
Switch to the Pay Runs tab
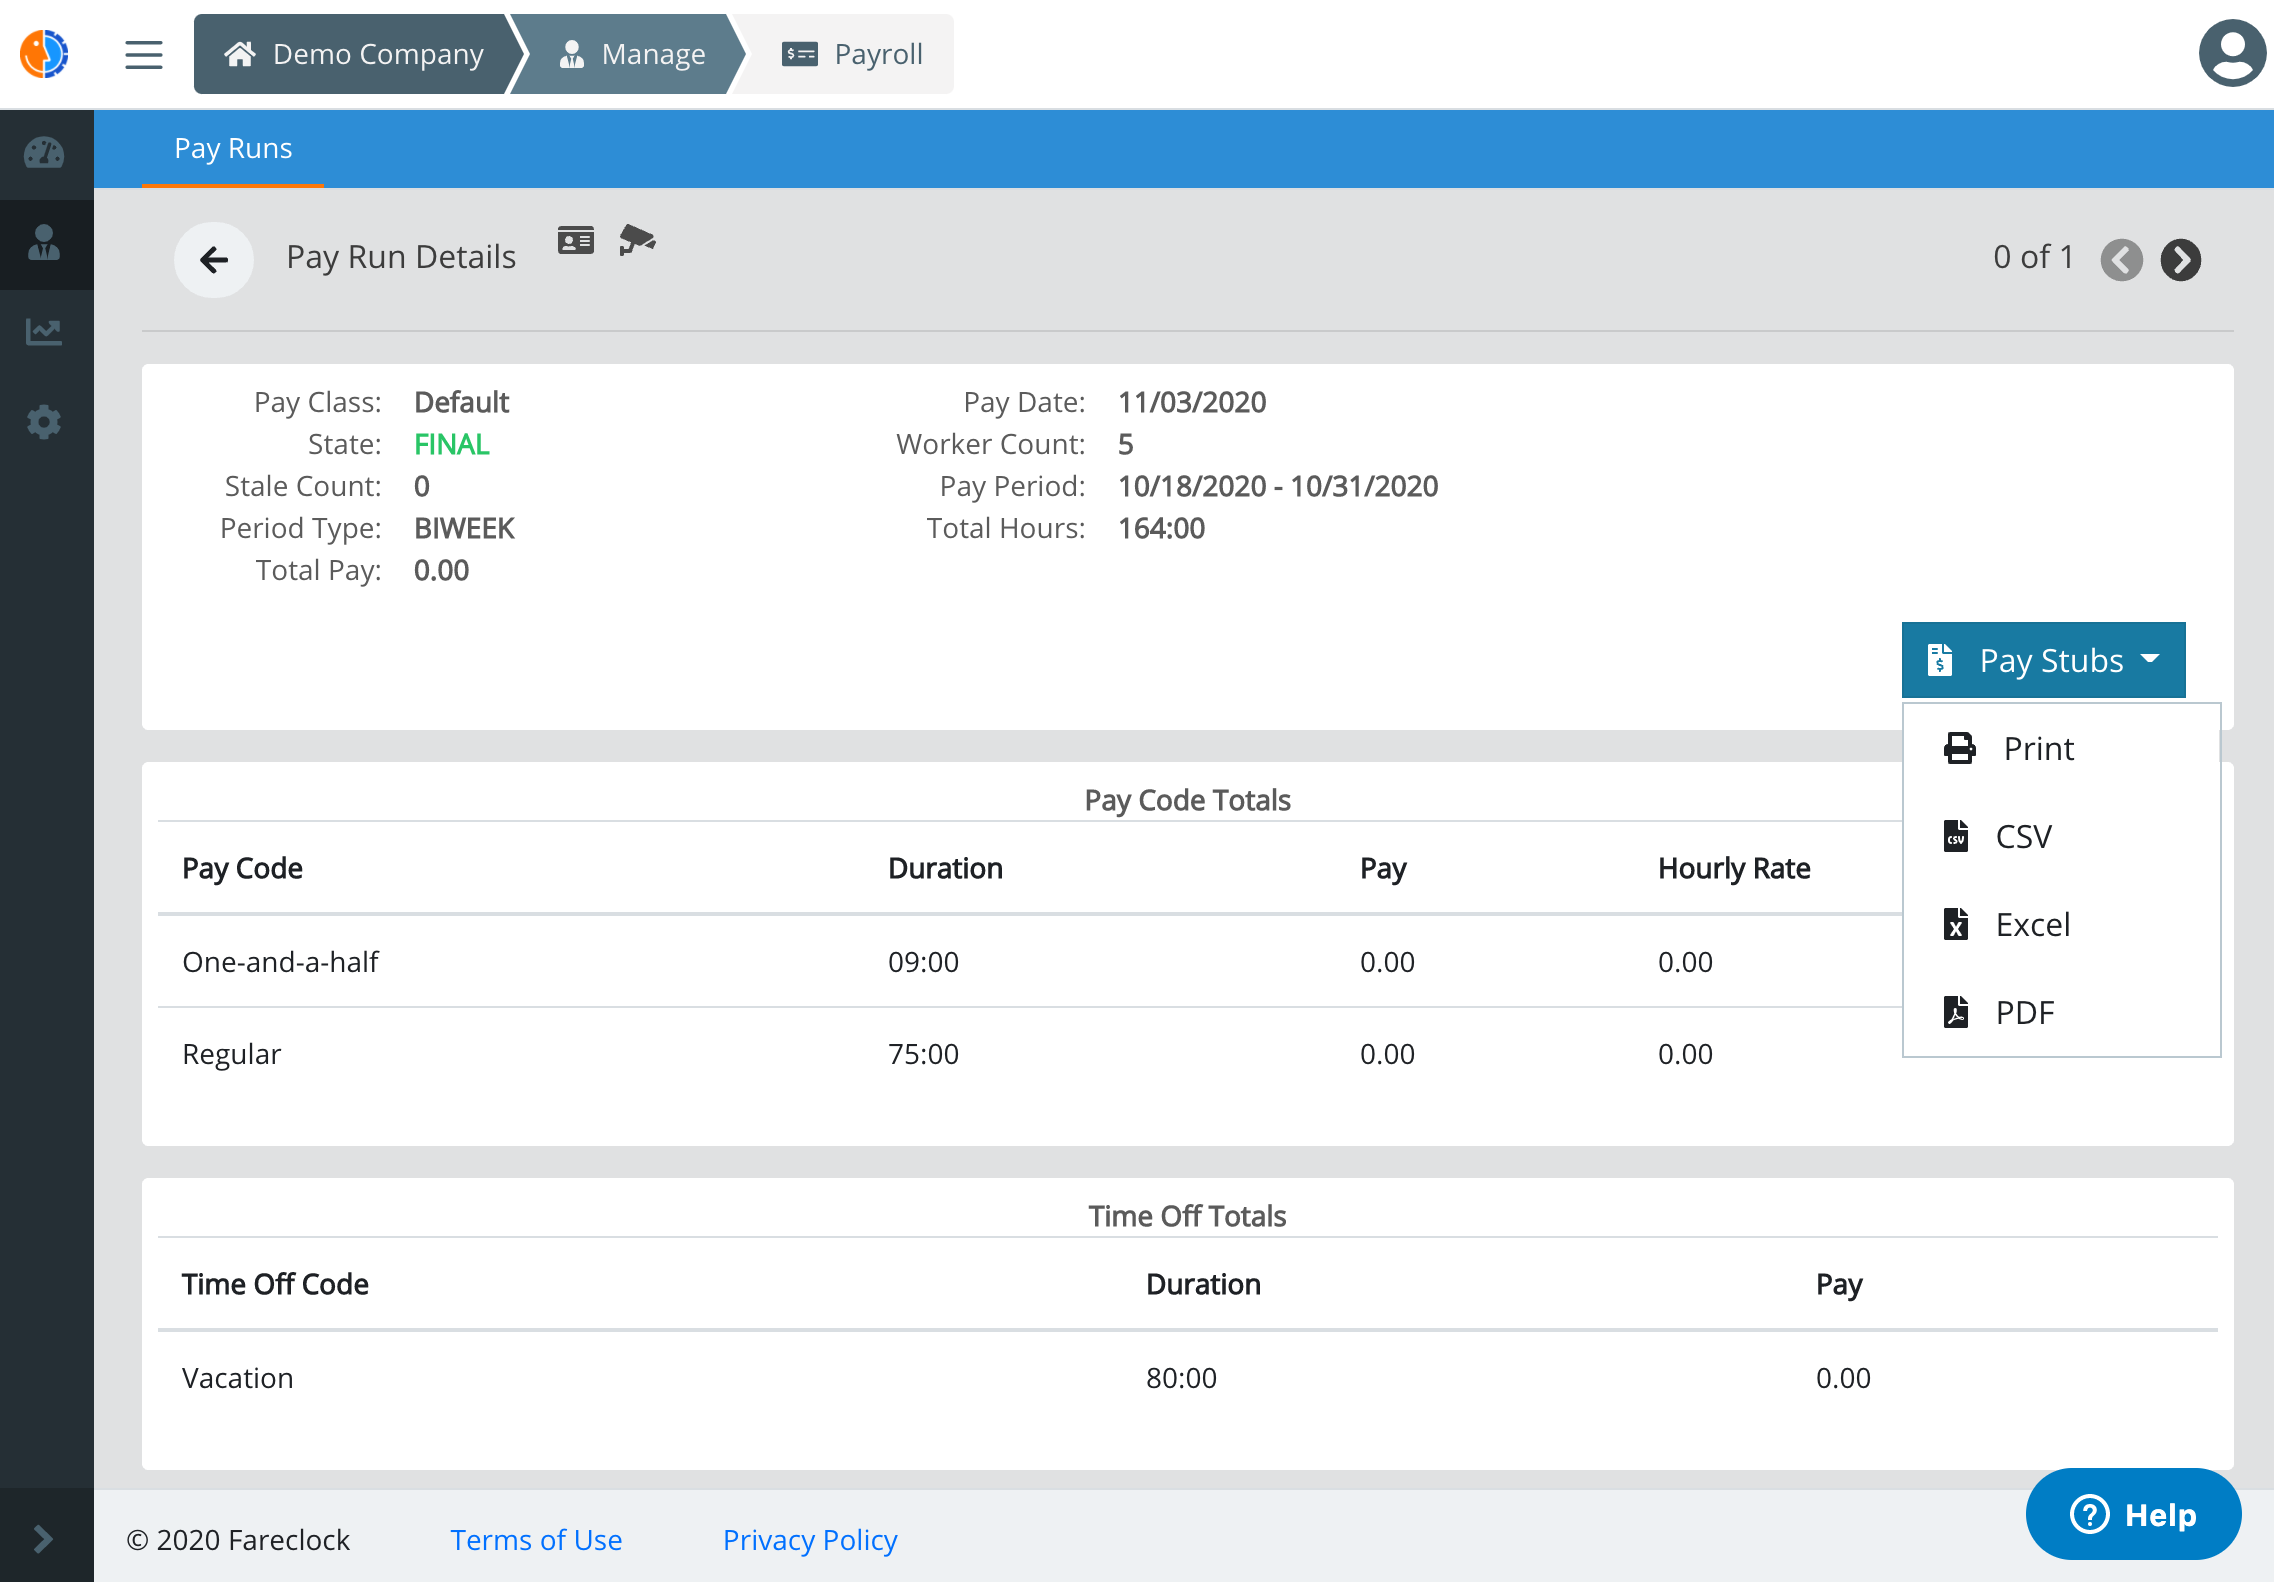tap(233, 148)
